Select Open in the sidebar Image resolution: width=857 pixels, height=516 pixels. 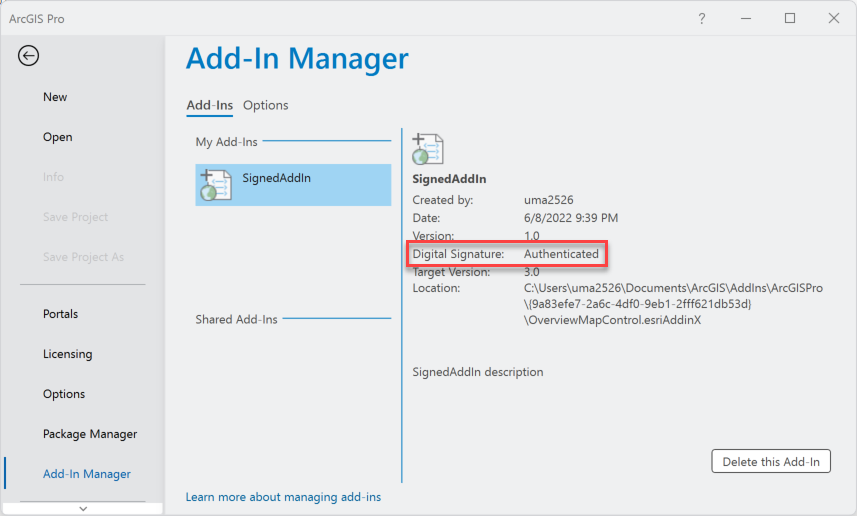57,137
